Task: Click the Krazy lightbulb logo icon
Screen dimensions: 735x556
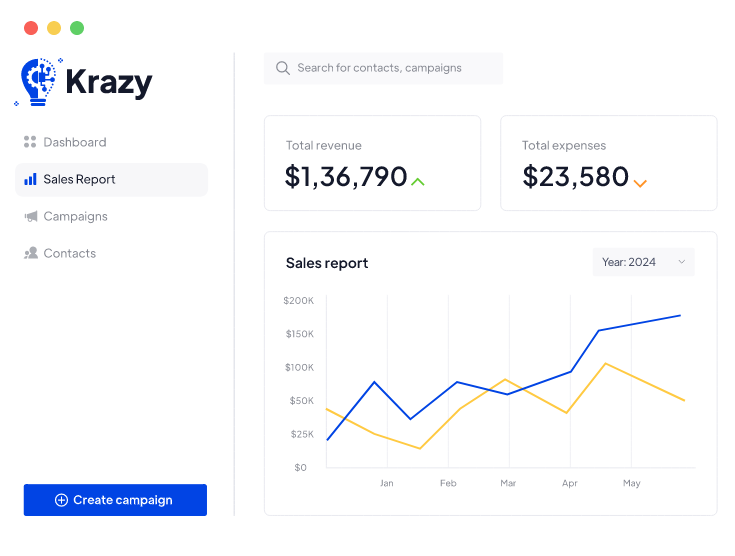Action: coord(38,82)
